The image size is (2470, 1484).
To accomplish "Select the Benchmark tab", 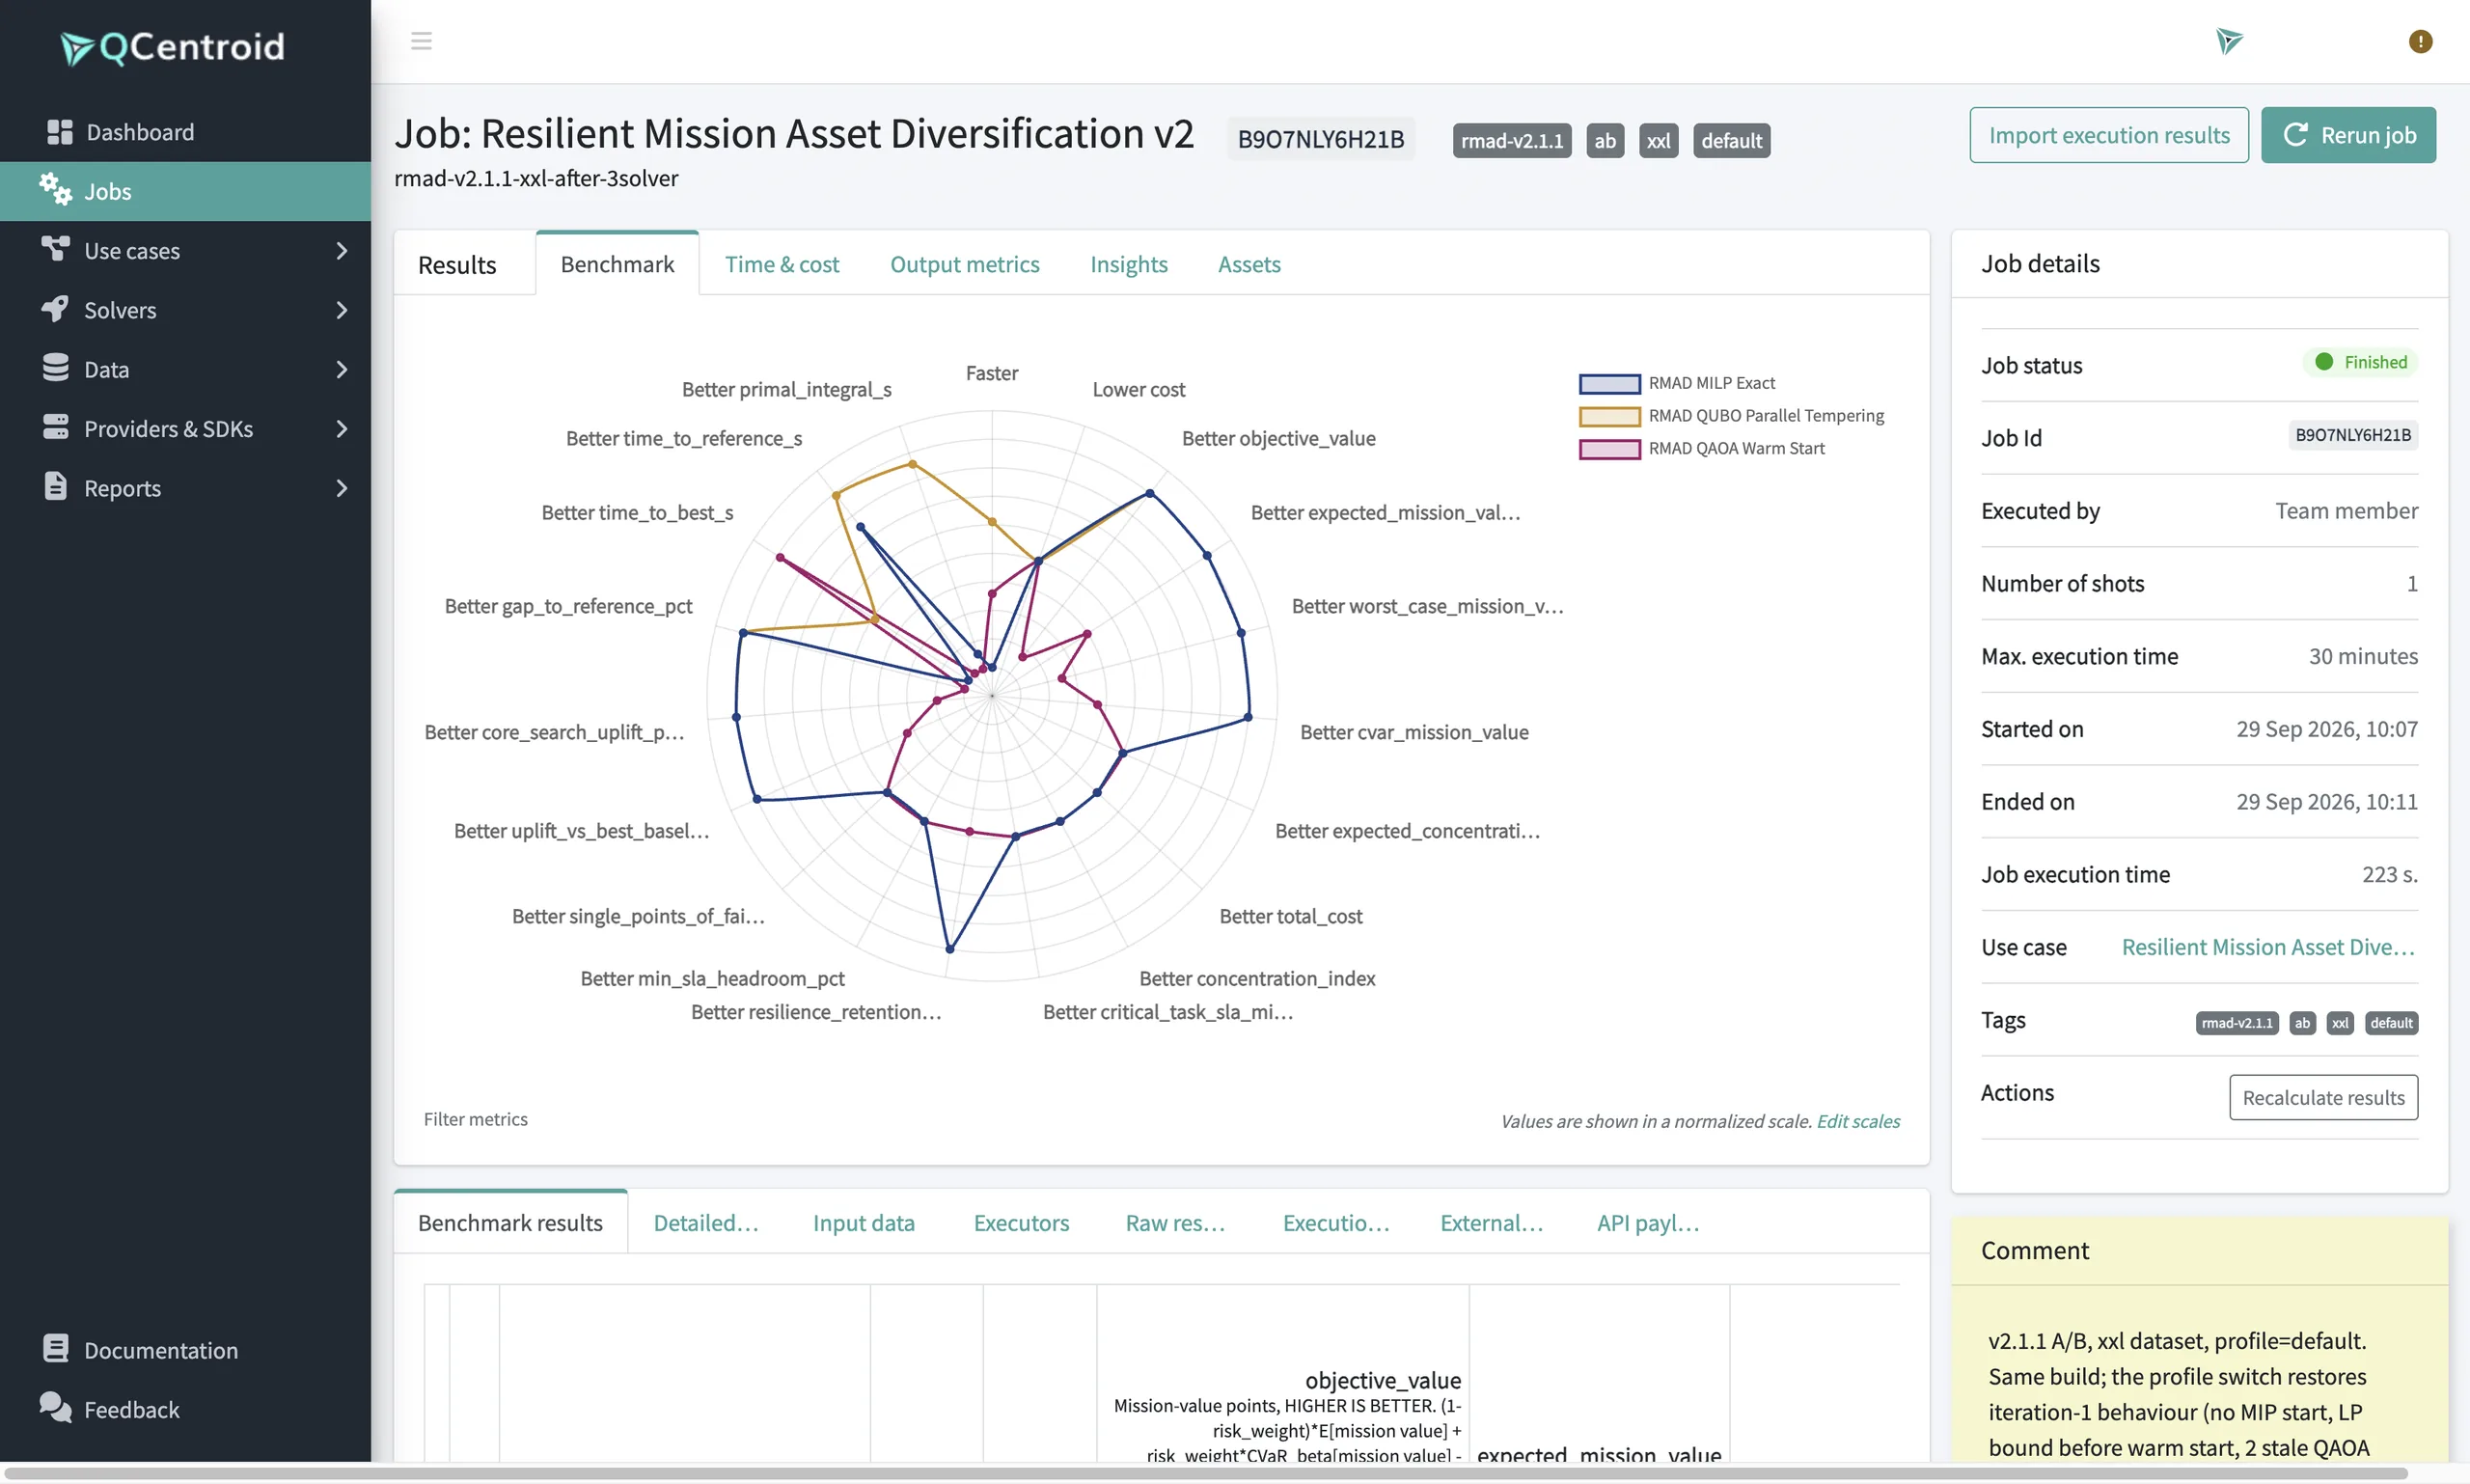I will point(617,264).
